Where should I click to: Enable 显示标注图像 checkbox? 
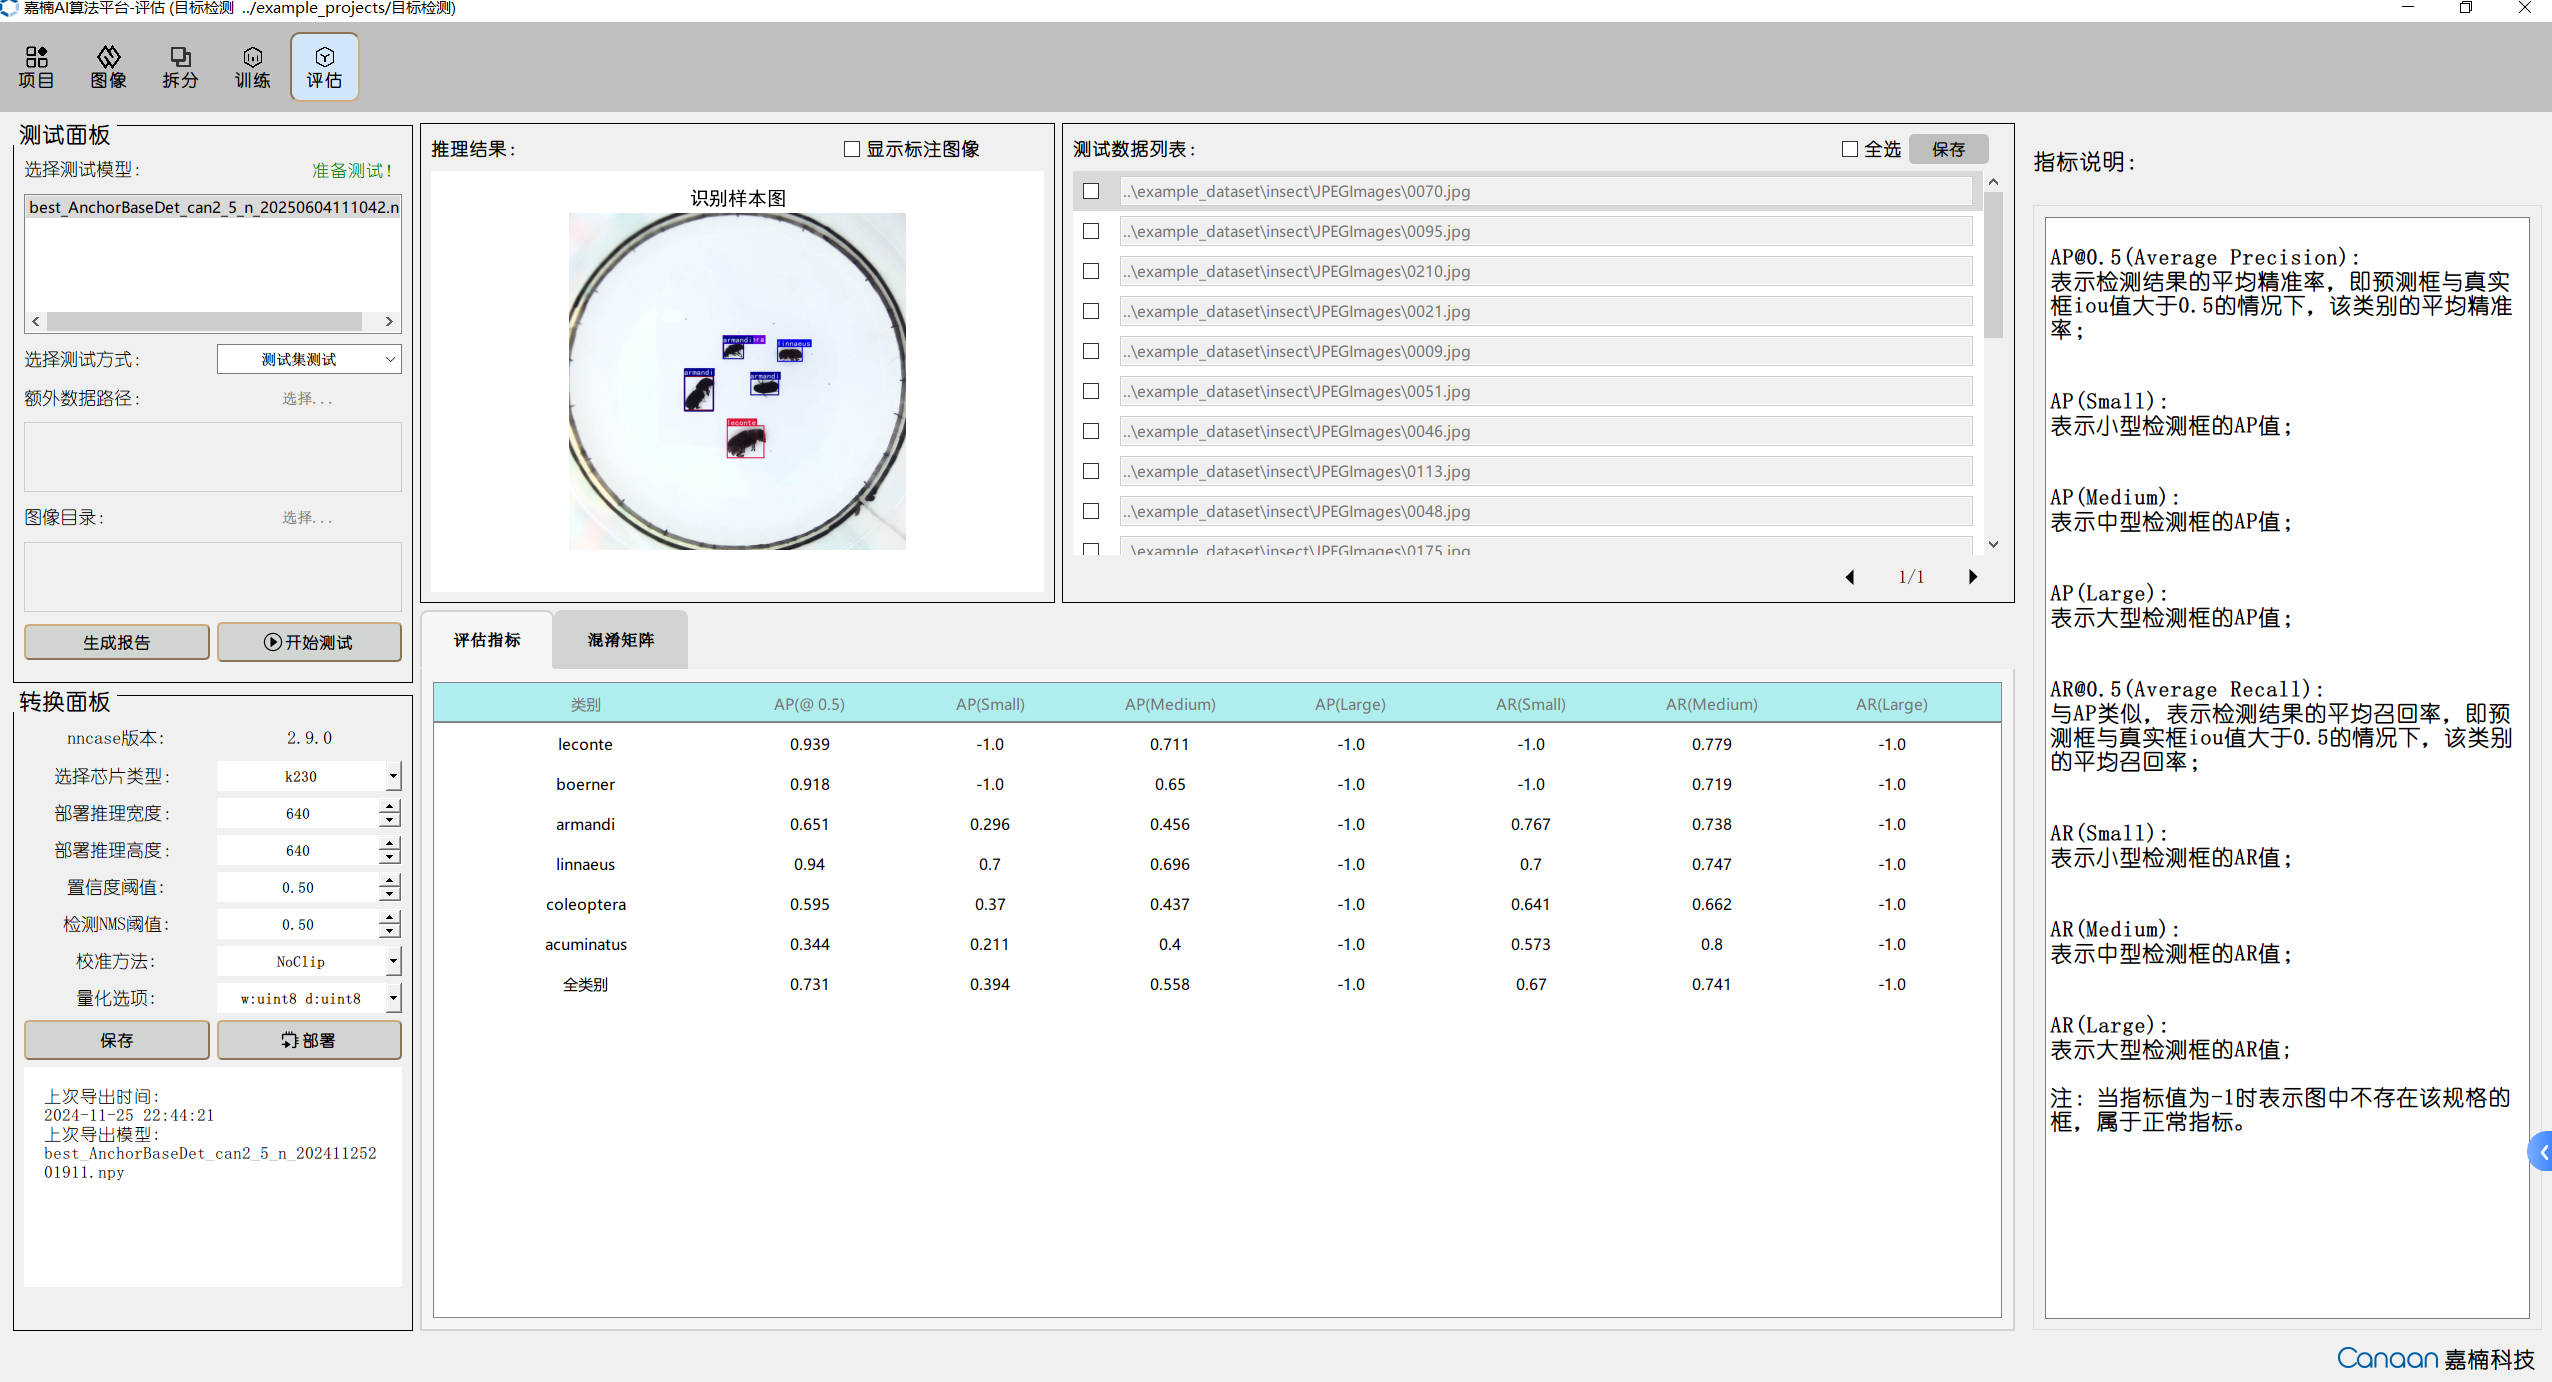[x=852, y=149]
